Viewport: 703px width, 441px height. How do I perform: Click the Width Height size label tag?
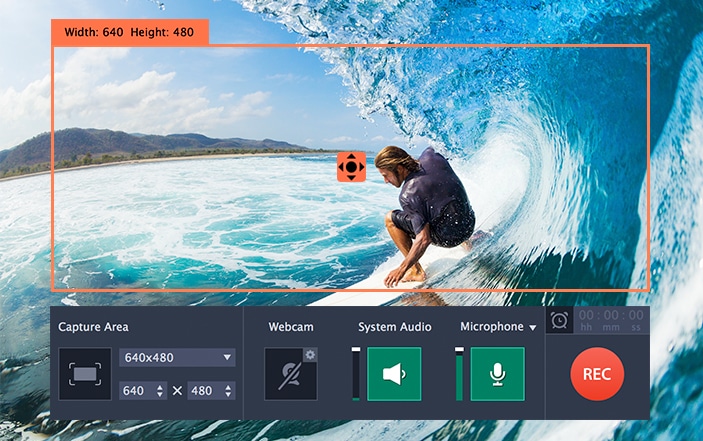[130, 32]
